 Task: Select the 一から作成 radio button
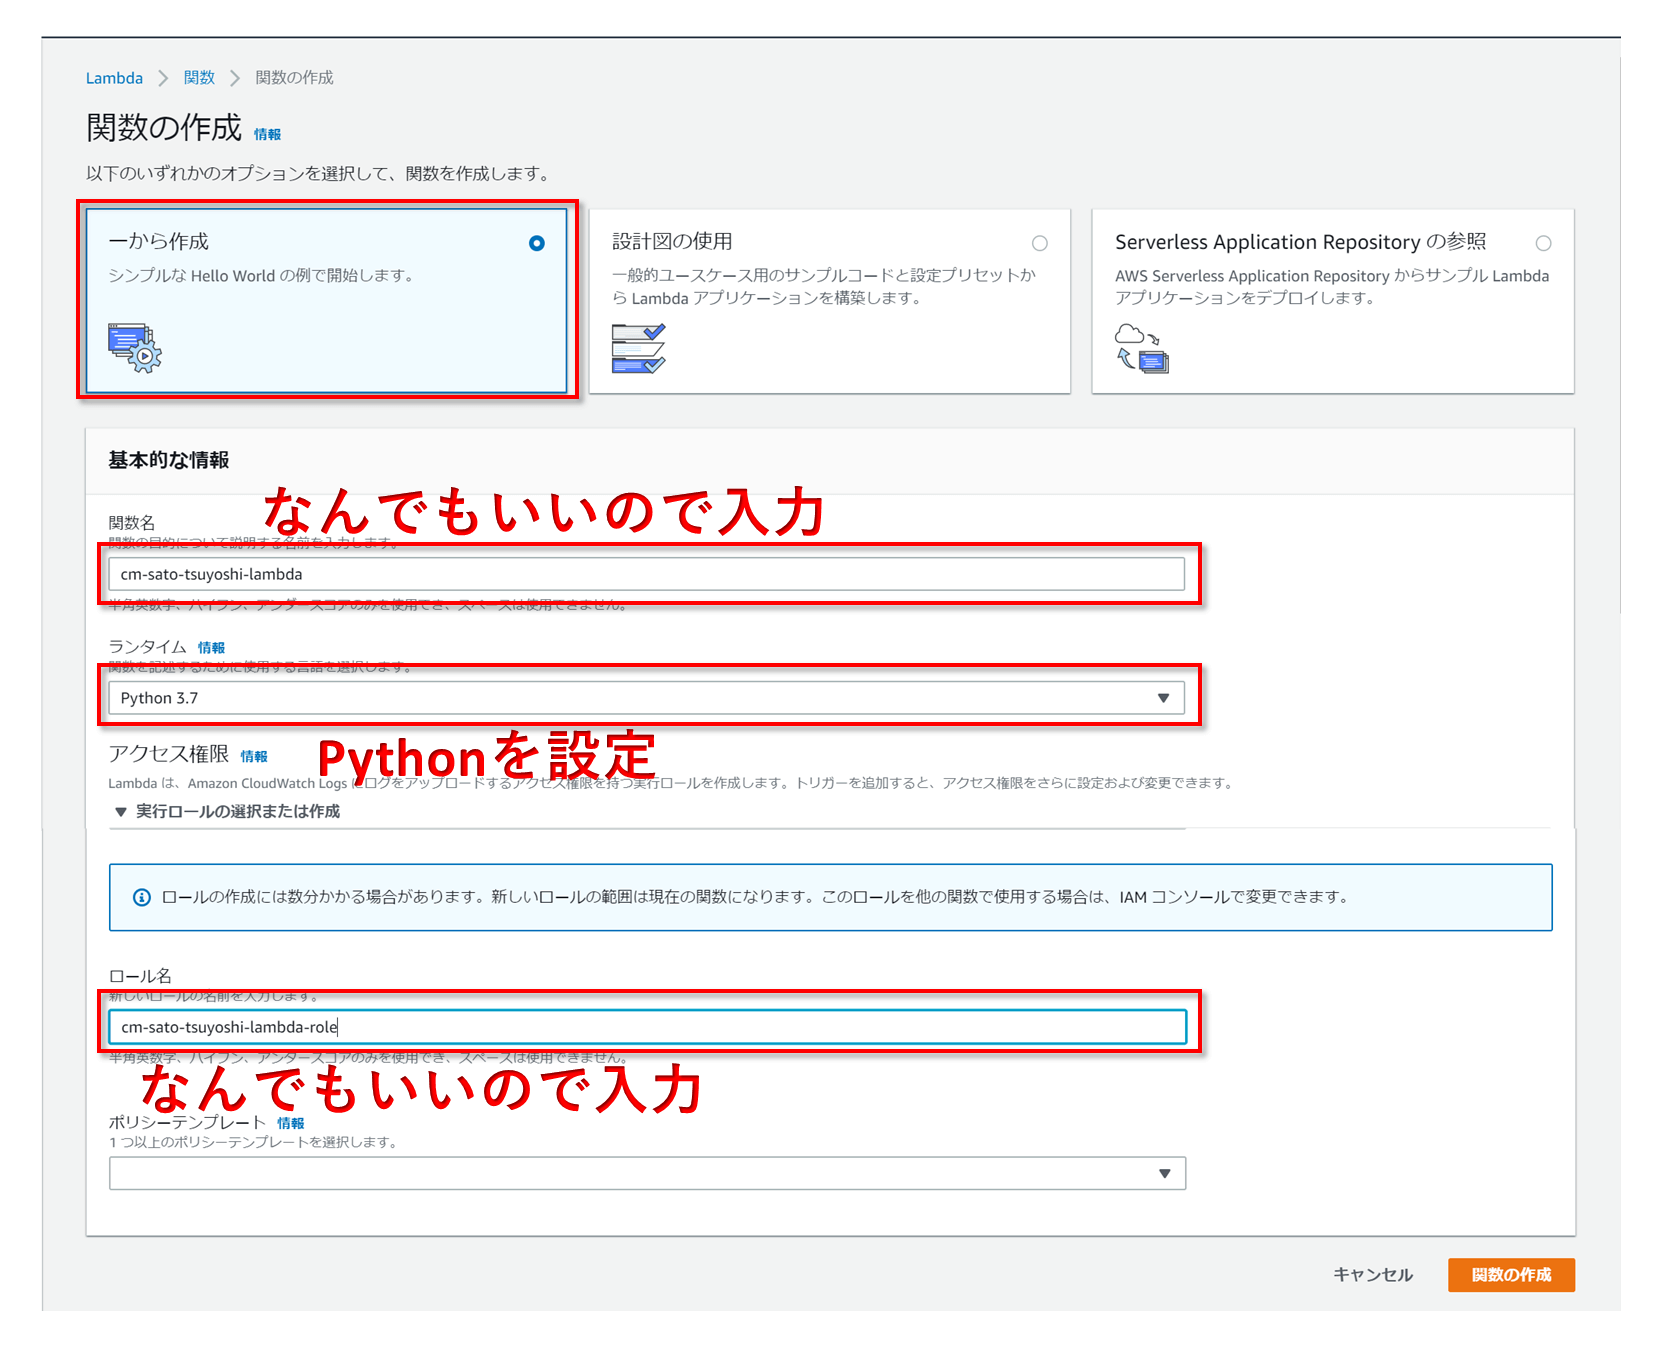(x=537, y=242)
